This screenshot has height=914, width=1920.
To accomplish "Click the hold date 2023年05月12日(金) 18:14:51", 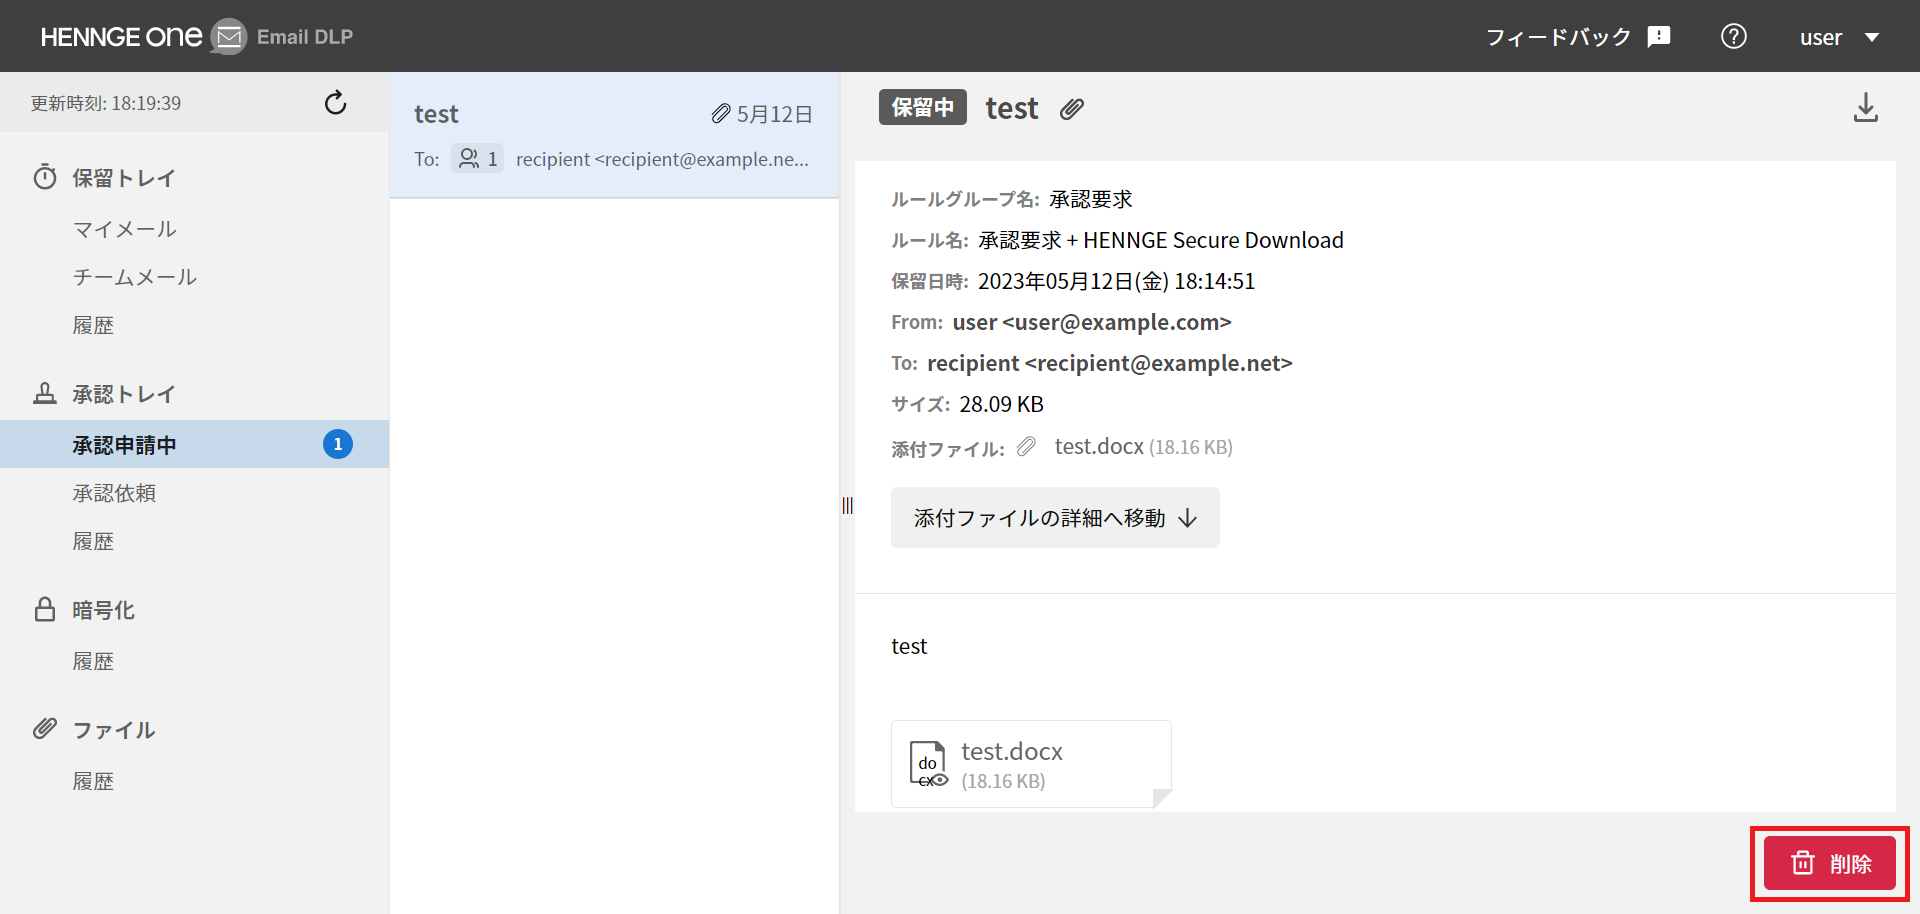I will point(1116,281).
